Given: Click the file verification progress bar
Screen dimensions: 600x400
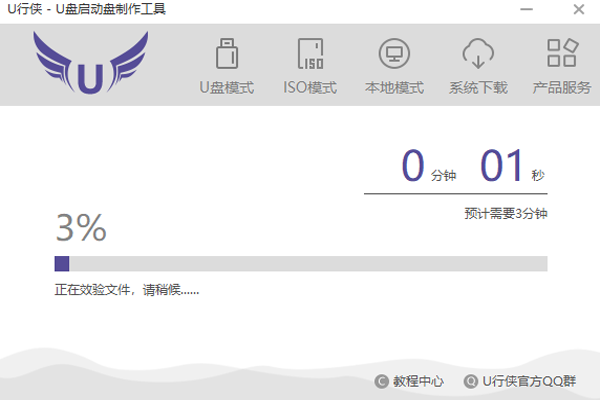Looking at the screenshot, I should point(300,264).
